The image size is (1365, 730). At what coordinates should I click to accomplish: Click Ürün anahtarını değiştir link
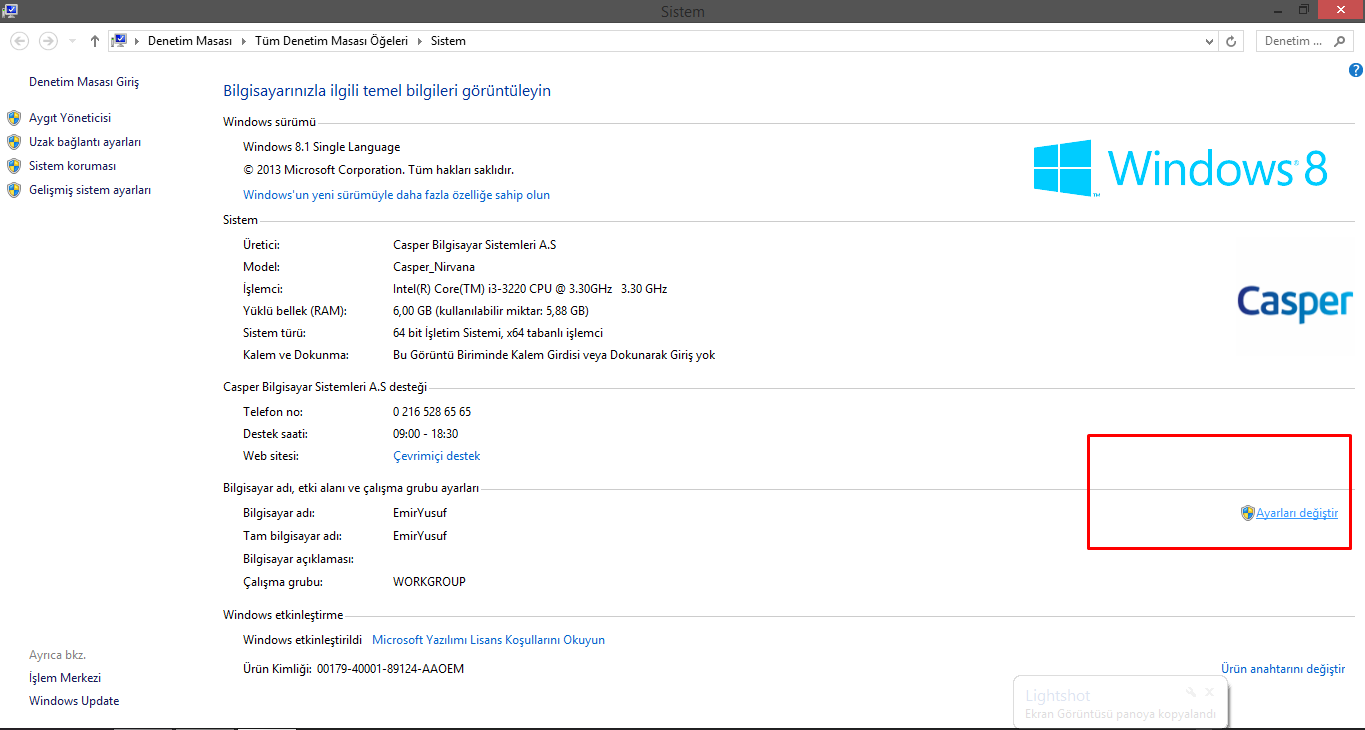coord(1282,669)
